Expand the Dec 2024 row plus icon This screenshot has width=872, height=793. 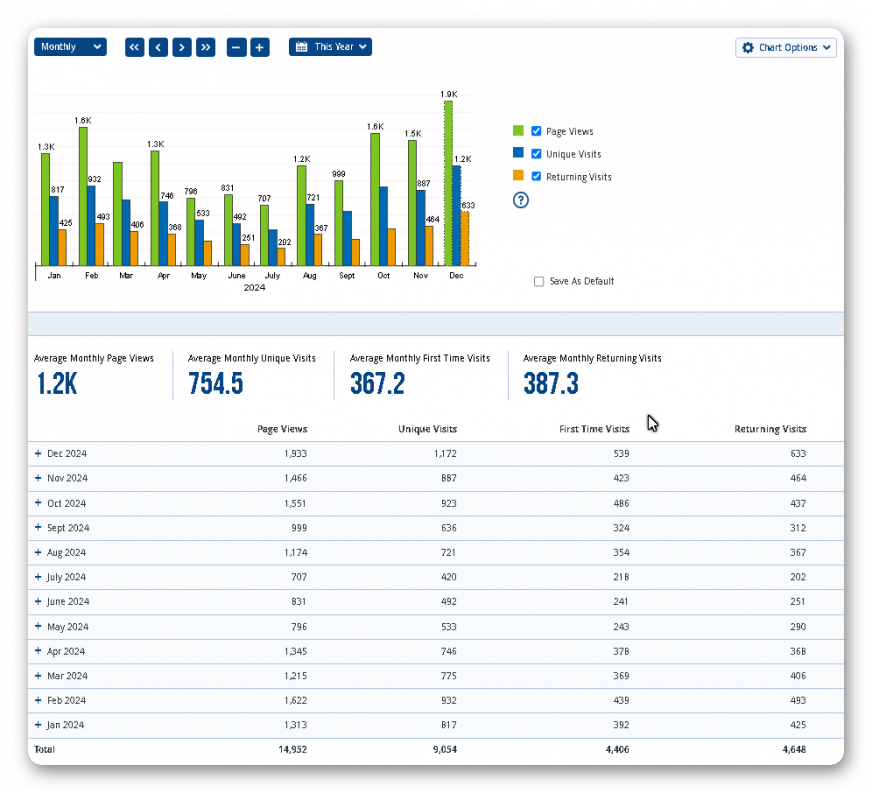[38, 454]
